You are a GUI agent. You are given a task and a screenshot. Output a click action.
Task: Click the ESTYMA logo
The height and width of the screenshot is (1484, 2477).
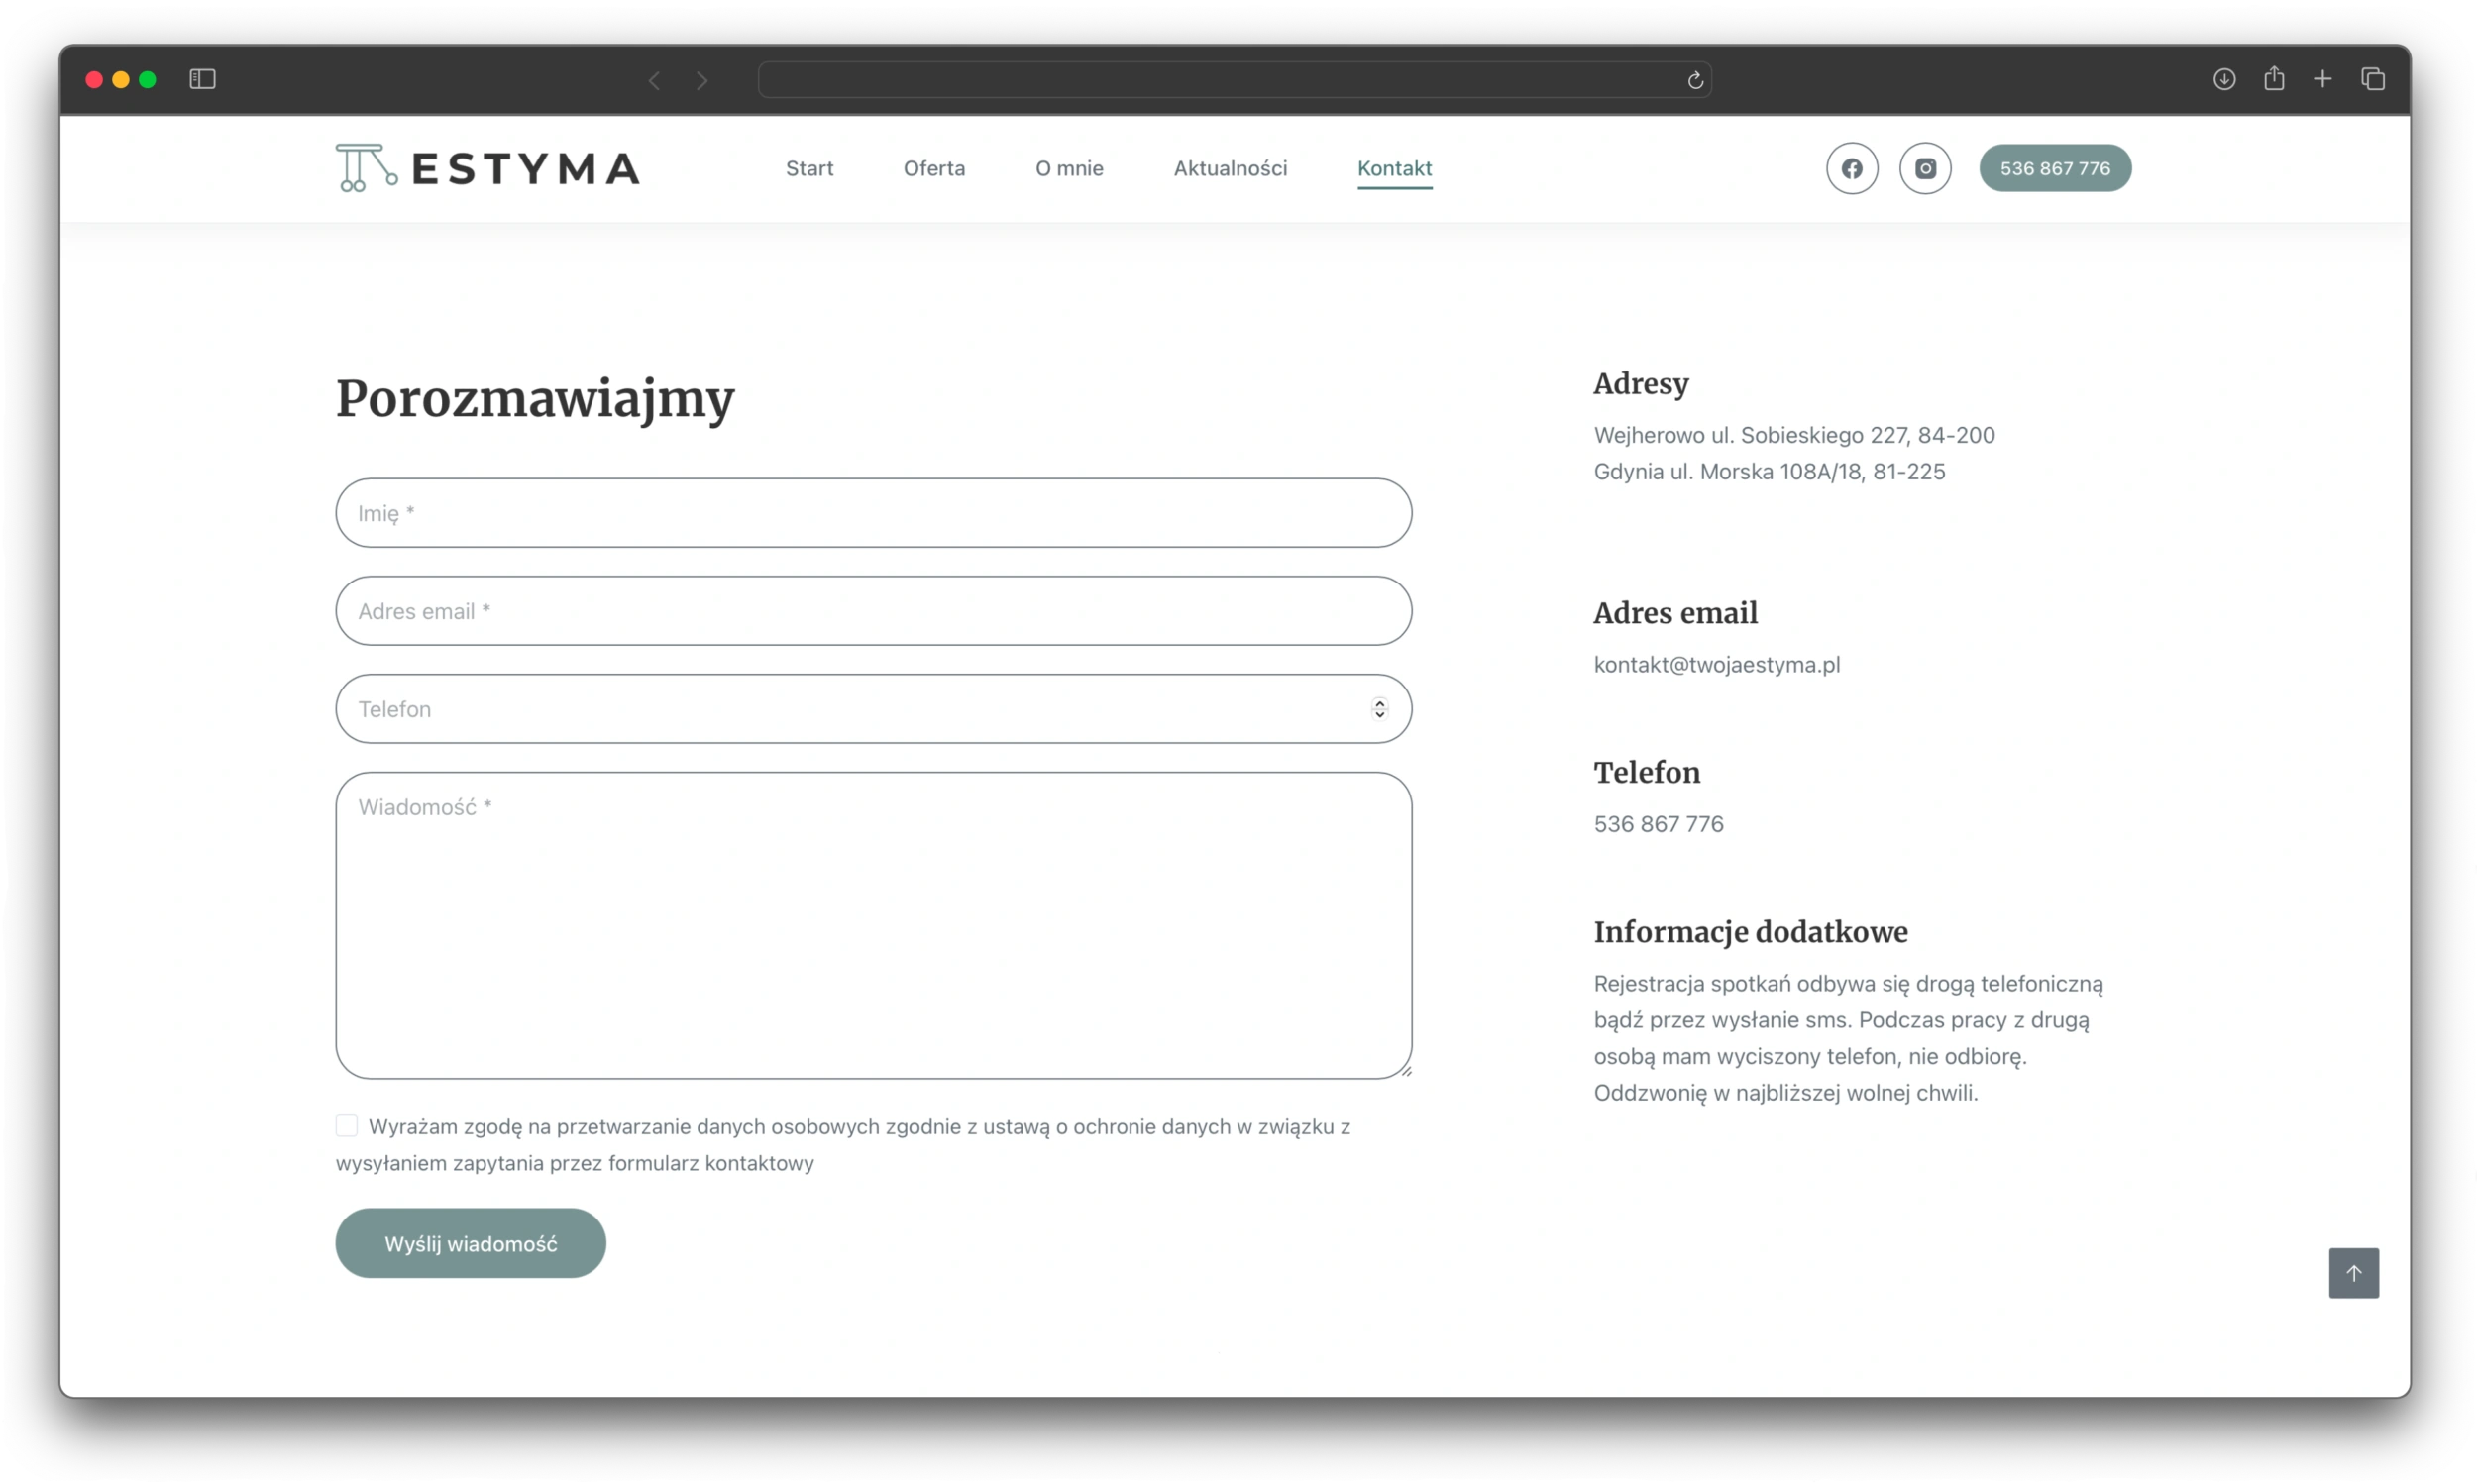tap(487, 166)
